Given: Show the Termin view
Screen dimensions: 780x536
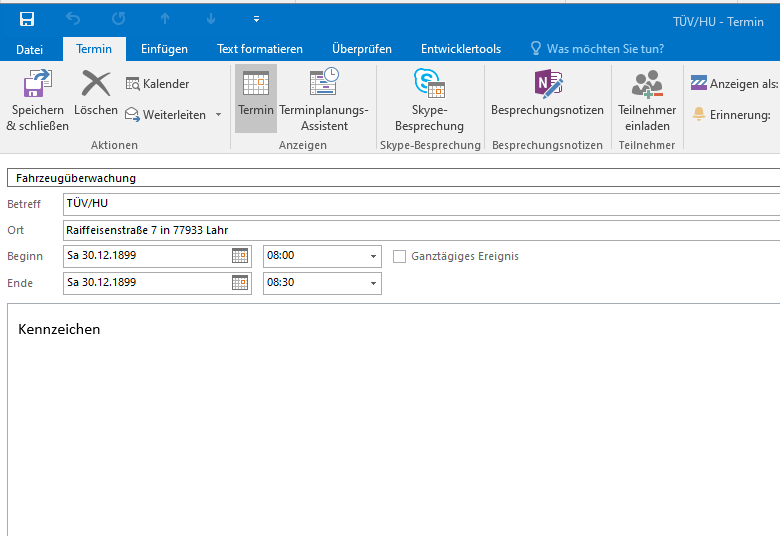Looking at the screenshot, I should click(256, 98).
